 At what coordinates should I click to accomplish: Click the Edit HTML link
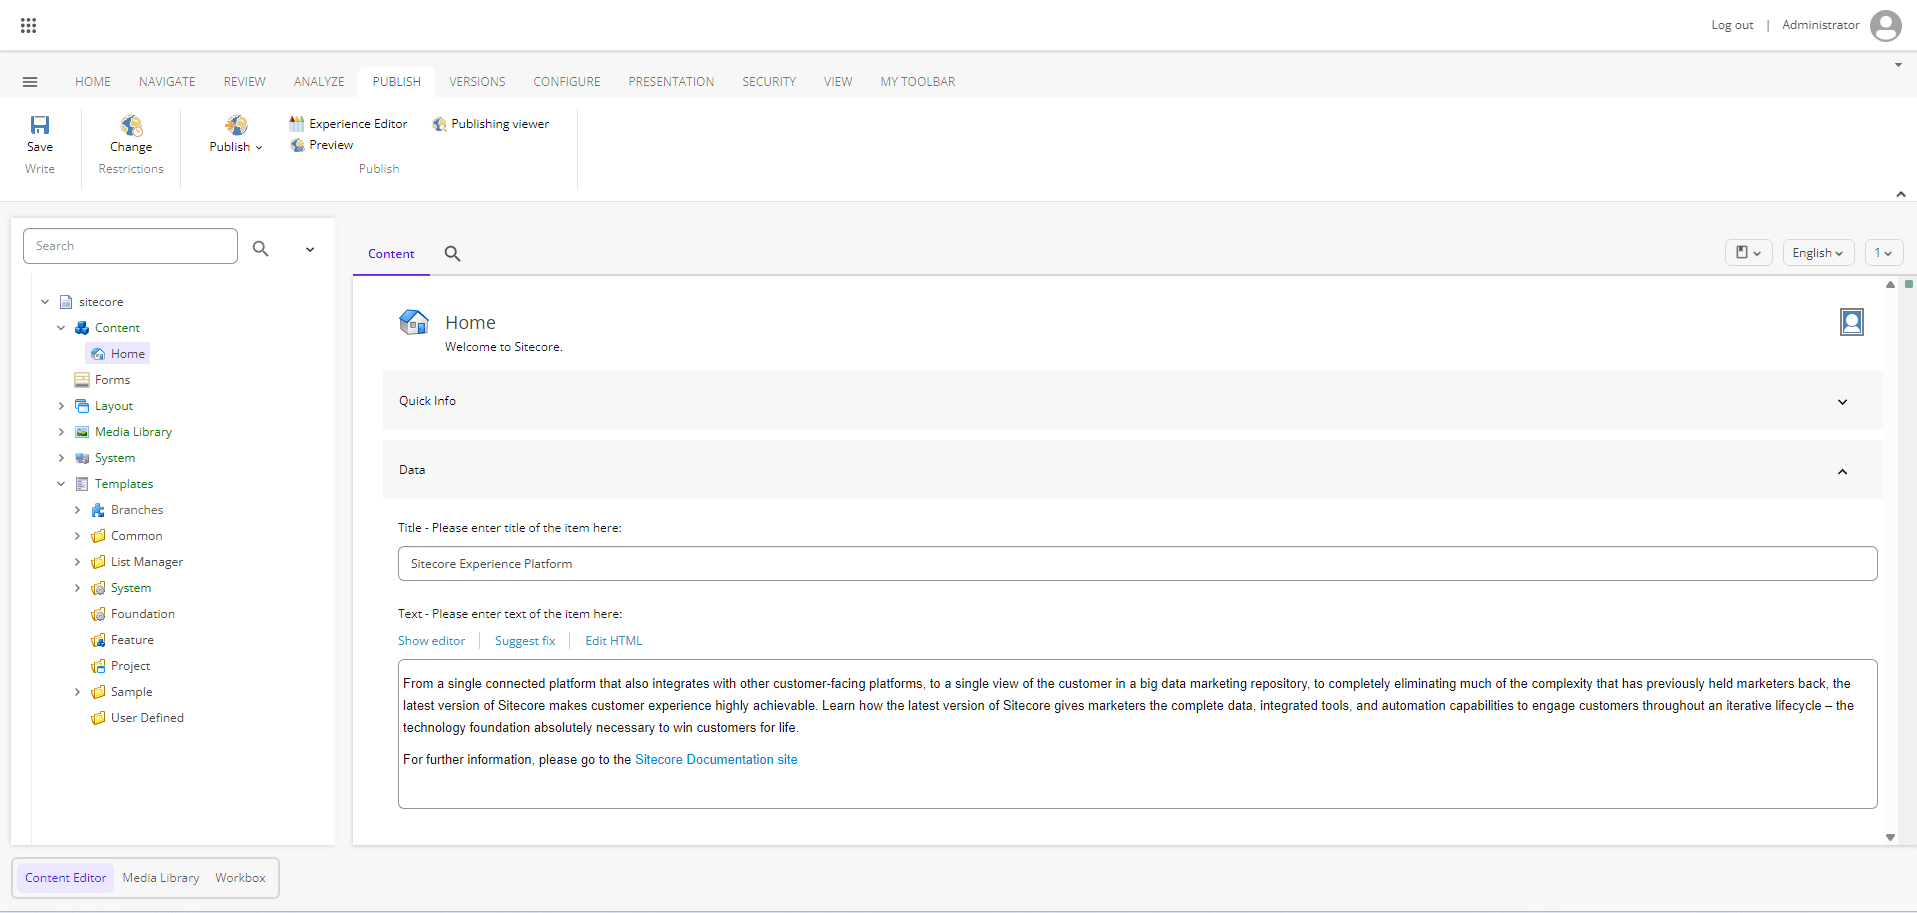coord(614,641)
